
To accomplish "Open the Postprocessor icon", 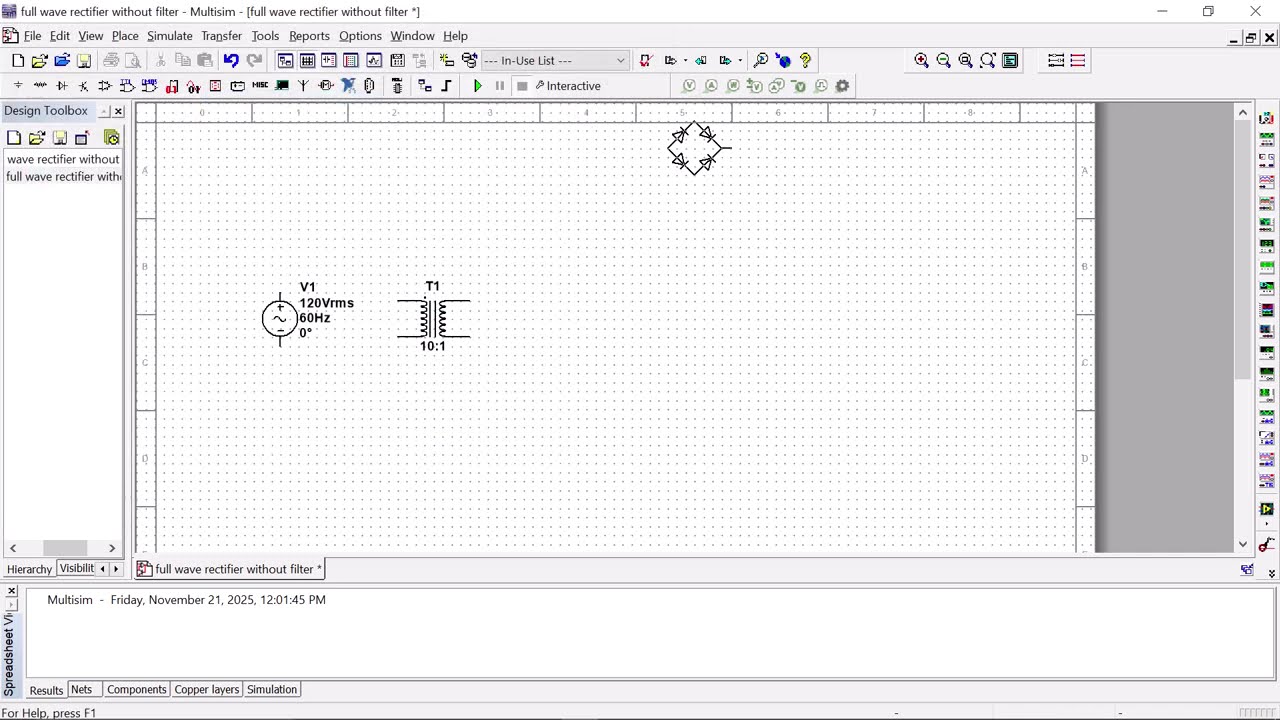I will tap(397, 61).
